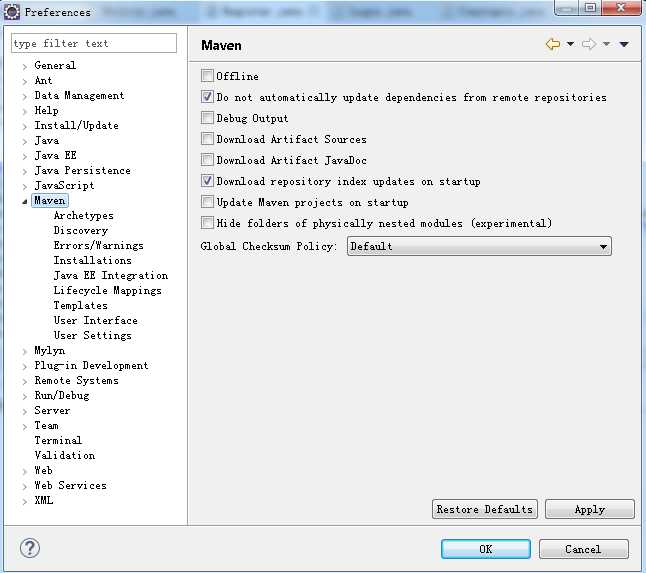
Task: Select the Help tree item
Action: pyautogui.click(x=47, y=110)
